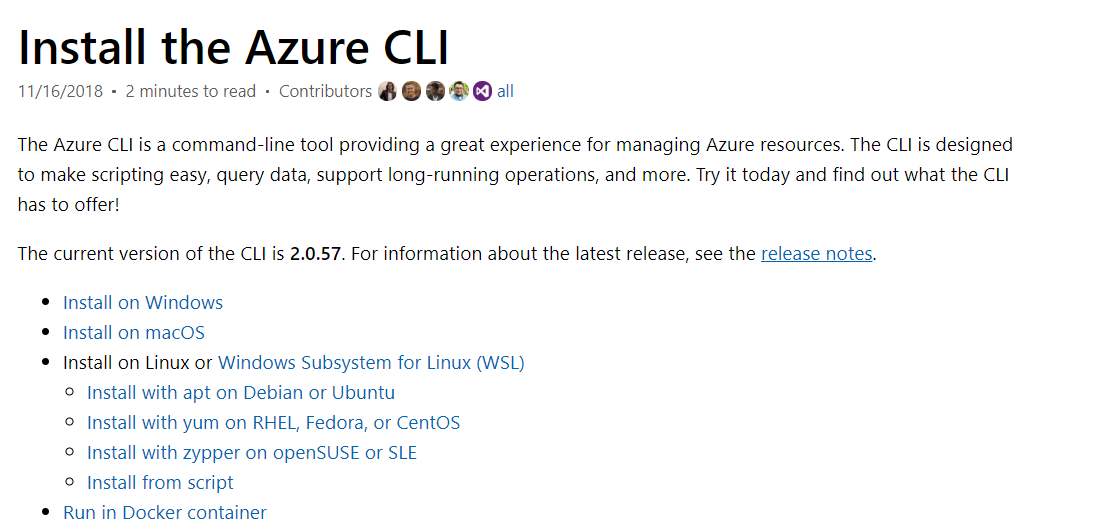The image size is (1107, 525).
Task: Click the bold 2.0.57 version number
Action: [316, 253]
